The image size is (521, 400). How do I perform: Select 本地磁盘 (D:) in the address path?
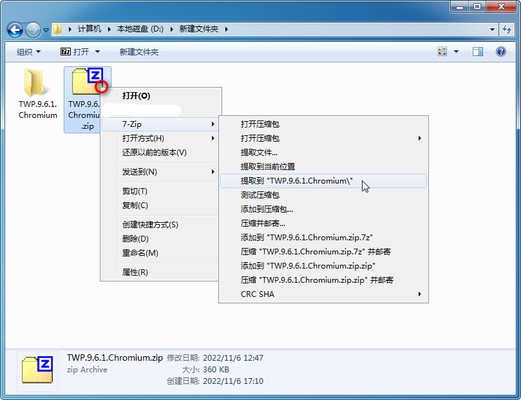pyautogui.click(x=140, y=29)
